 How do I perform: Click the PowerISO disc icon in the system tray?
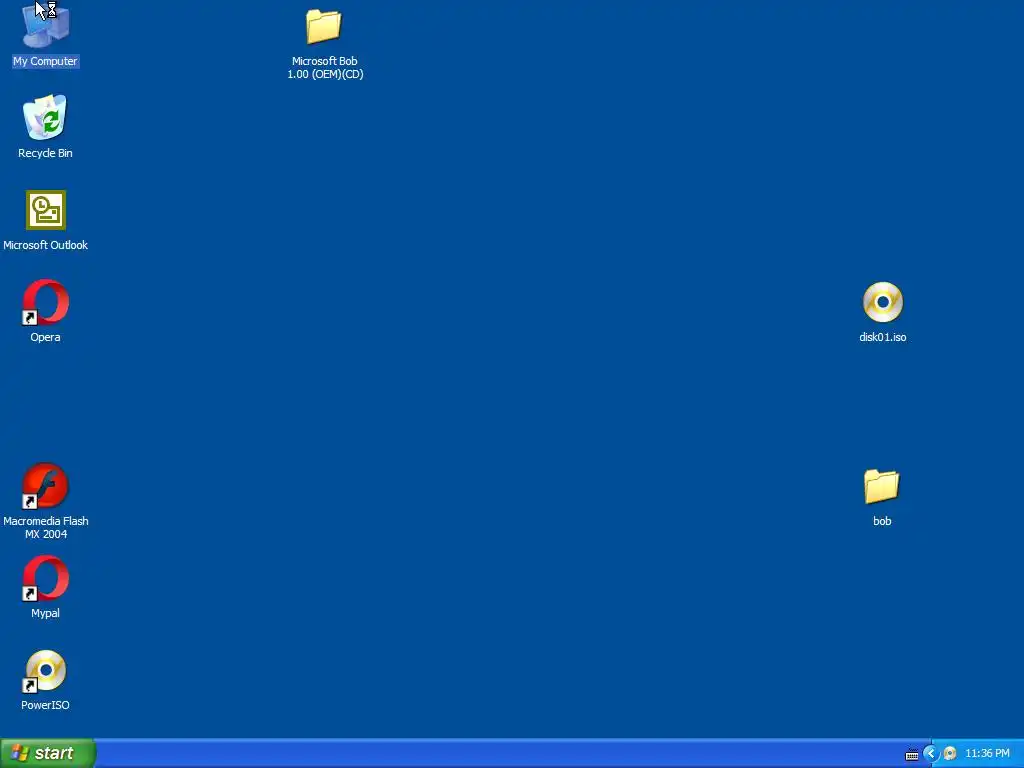point(950,754)
